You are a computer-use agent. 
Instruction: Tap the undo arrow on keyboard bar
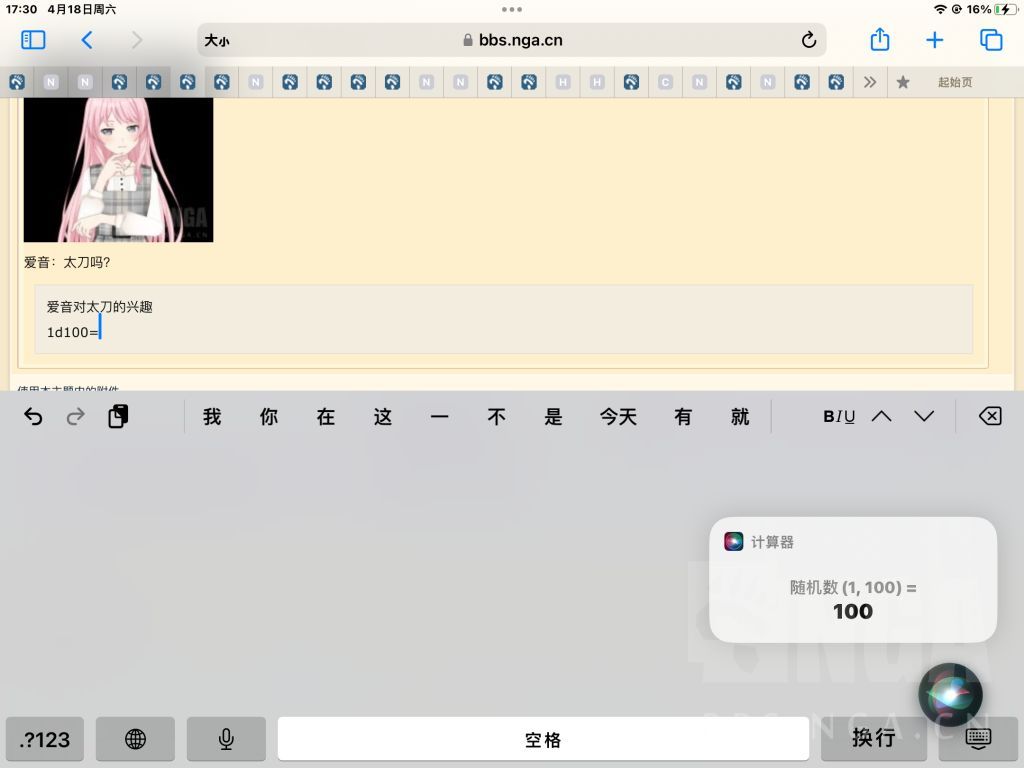click(33, 416)
